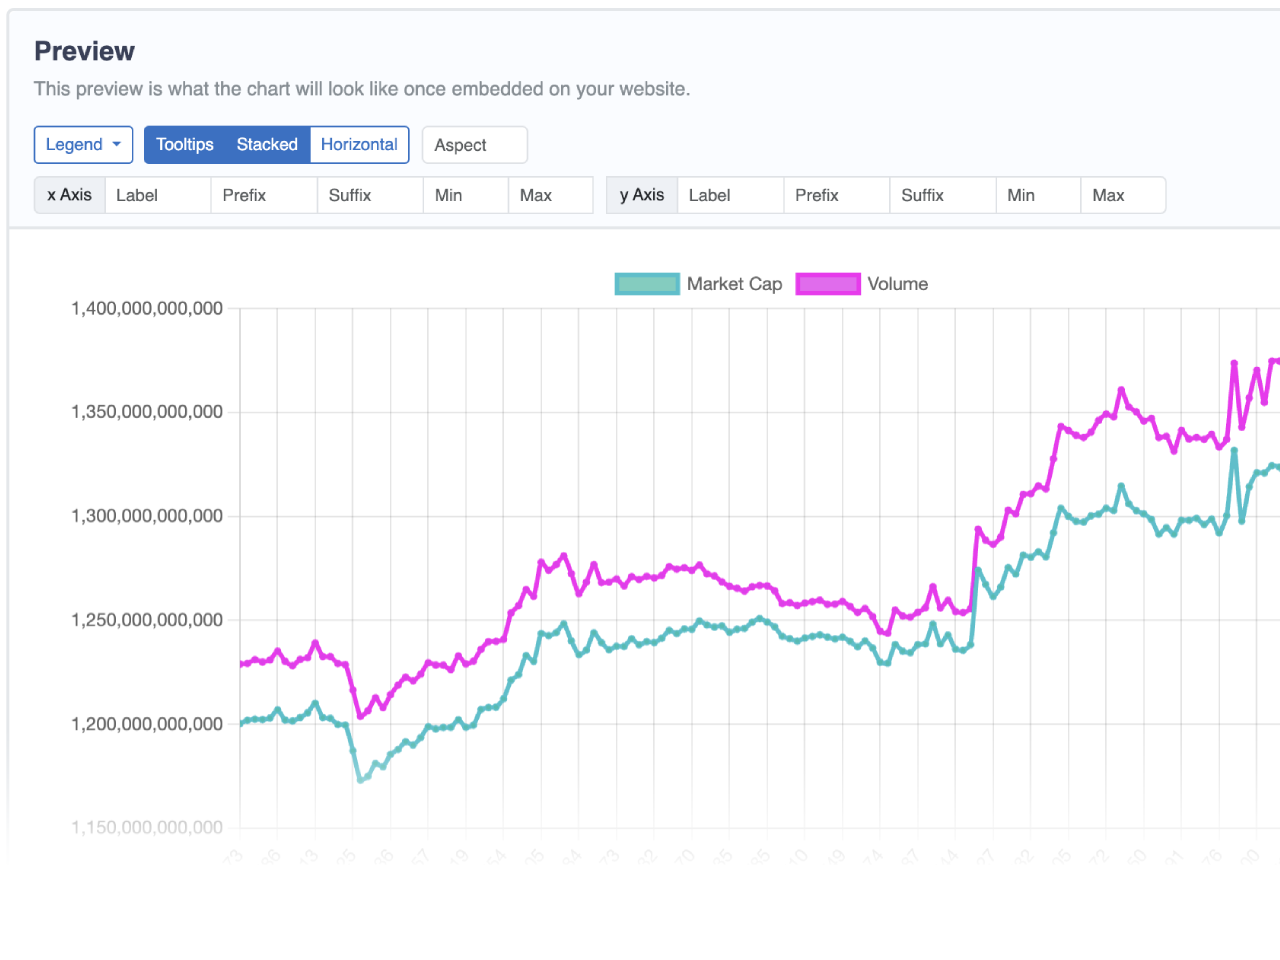This screenshot has width=1280, height=960.
Task: Click the 1,400,000,000,000 axis value
Action: 147,308
